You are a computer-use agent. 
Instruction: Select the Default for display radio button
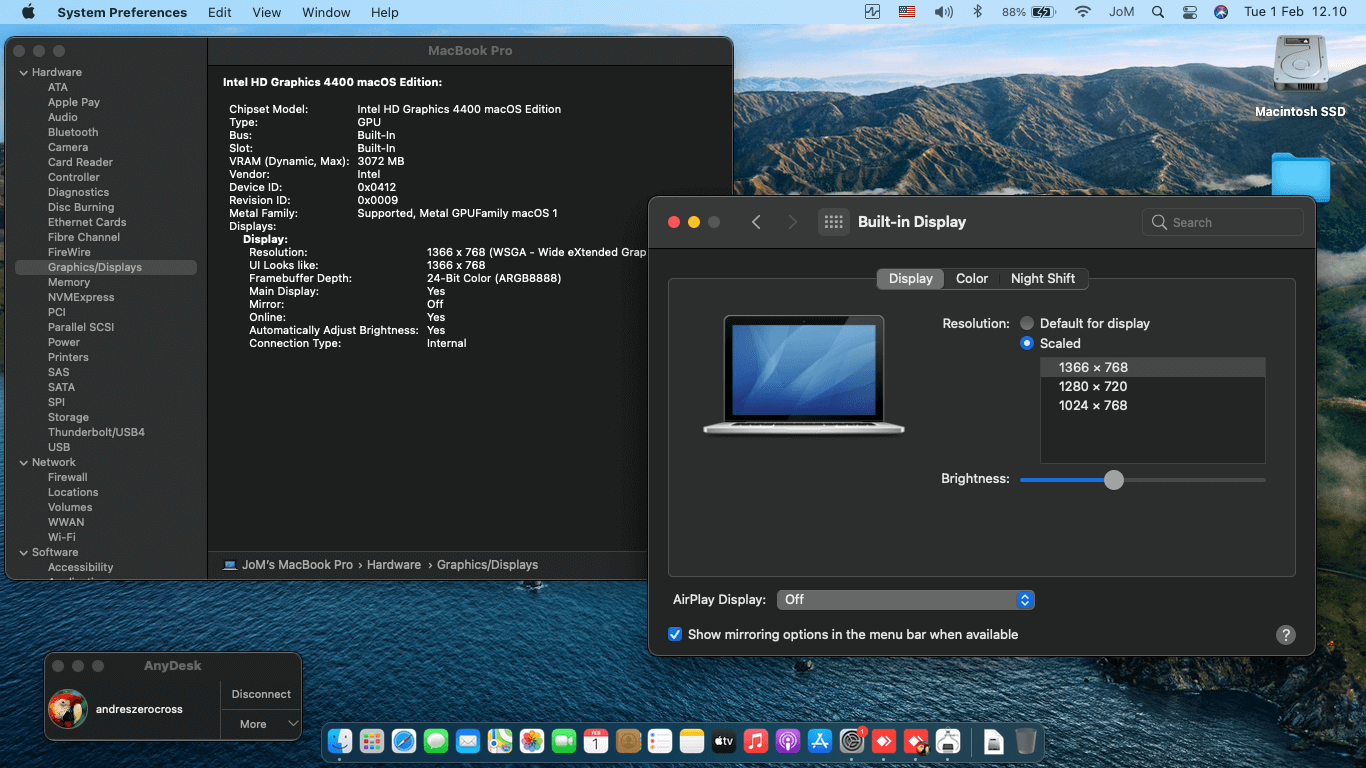click(1027, 323)
